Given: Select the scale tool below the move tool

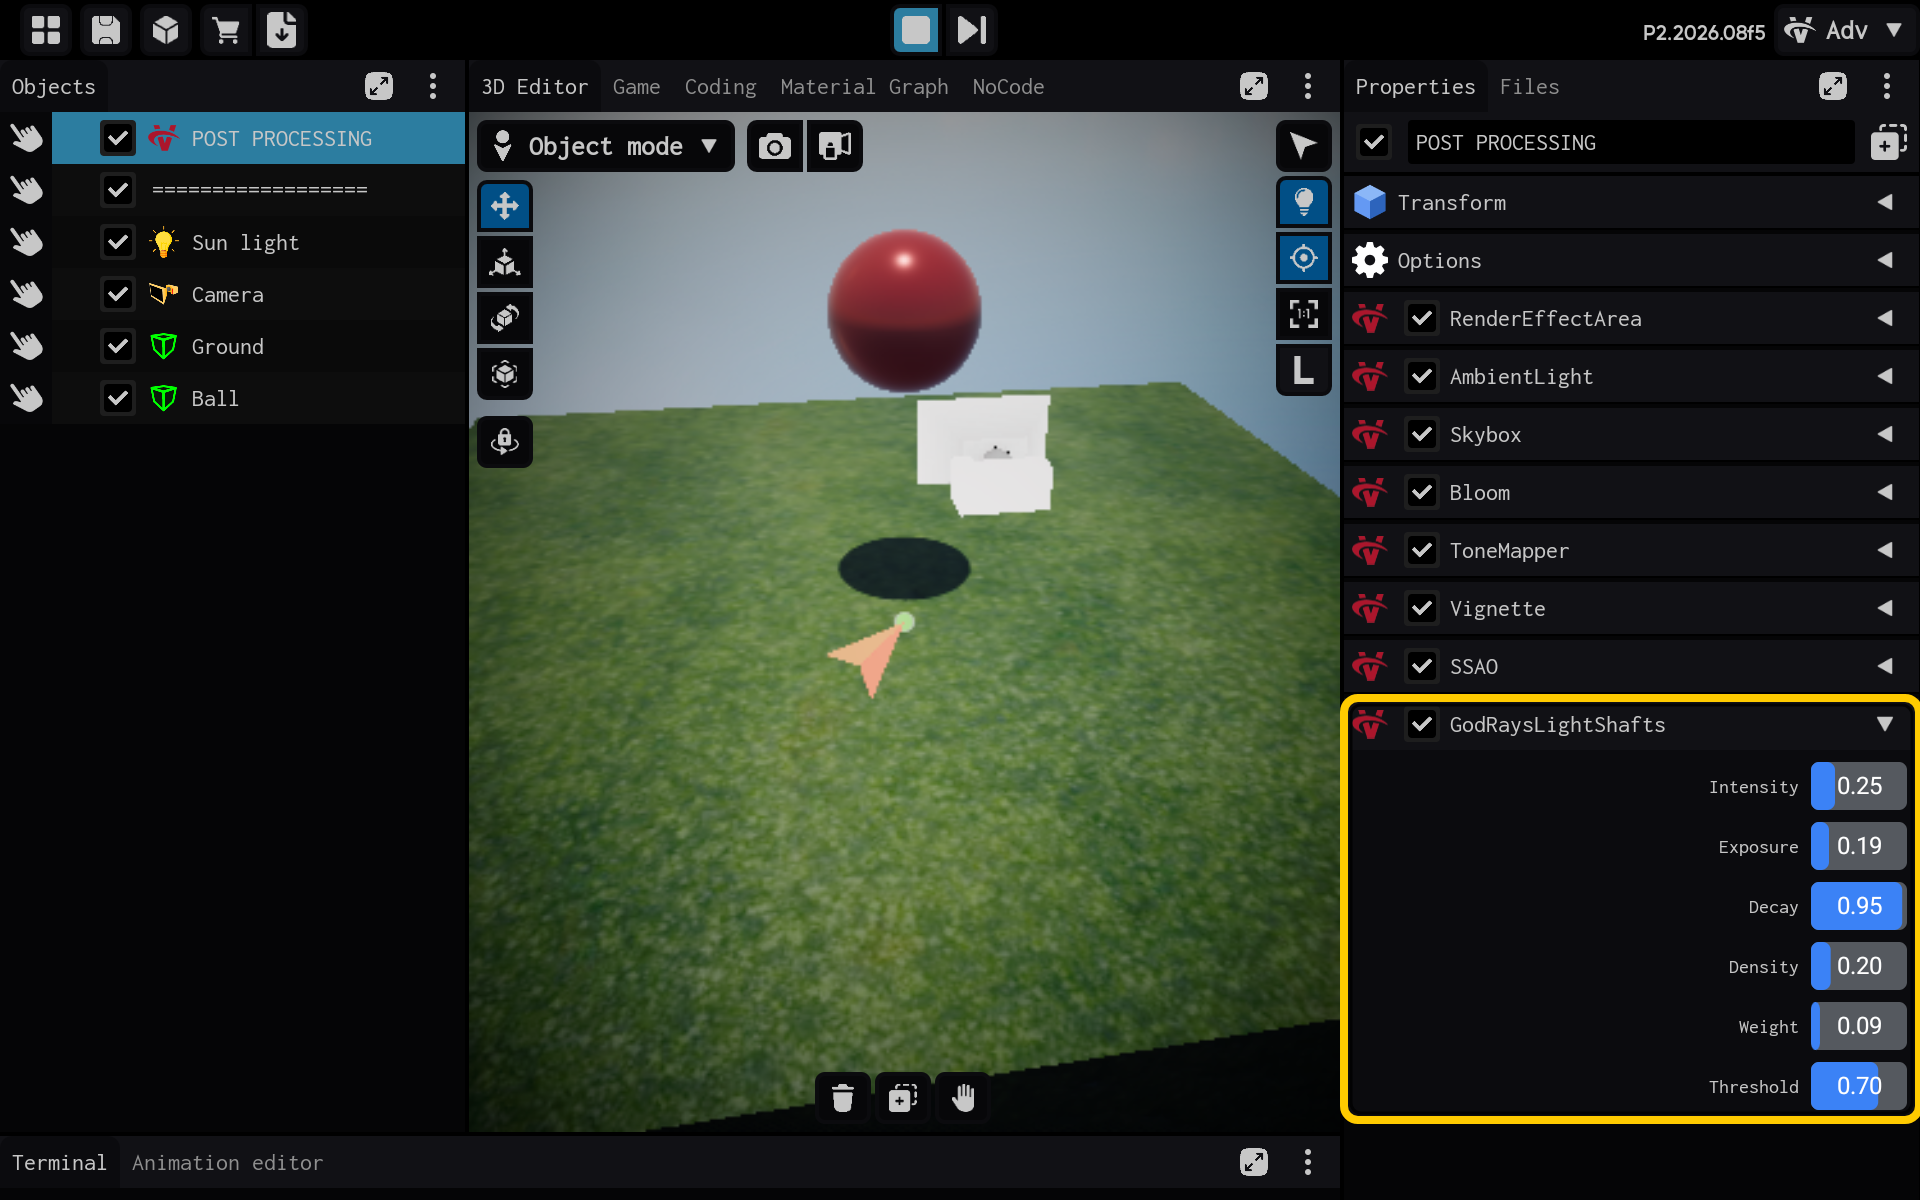Looking at the screenshot, I should tap(505, 262).
